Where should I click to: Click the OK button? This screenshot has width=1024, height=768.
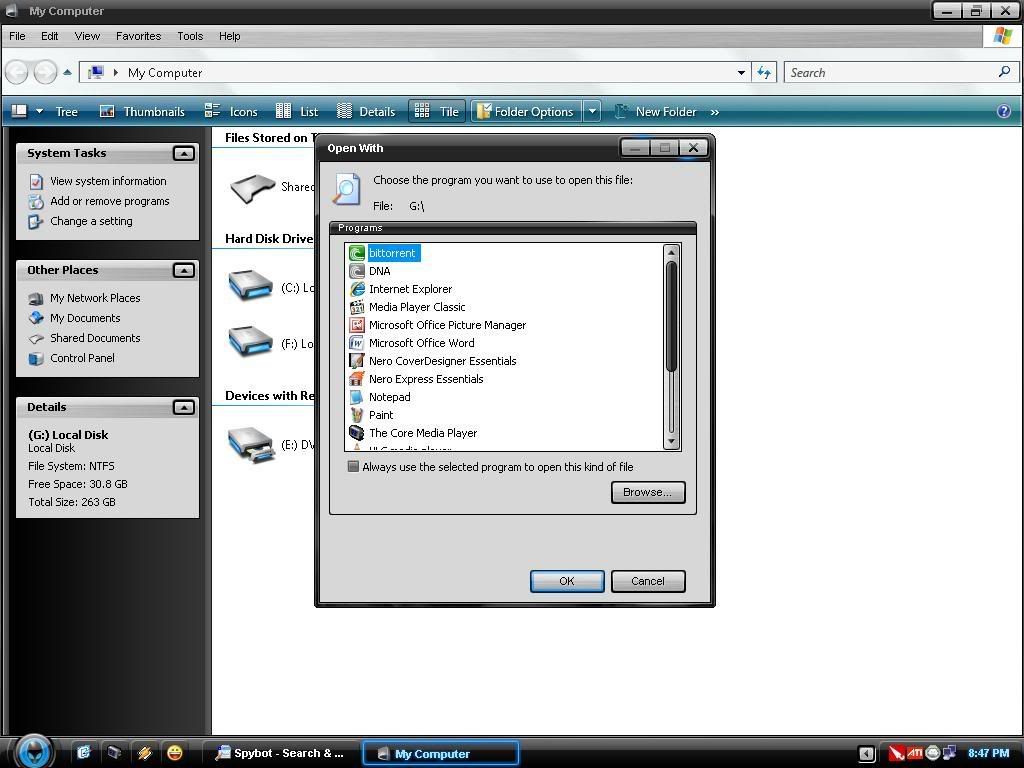[567, 581]
